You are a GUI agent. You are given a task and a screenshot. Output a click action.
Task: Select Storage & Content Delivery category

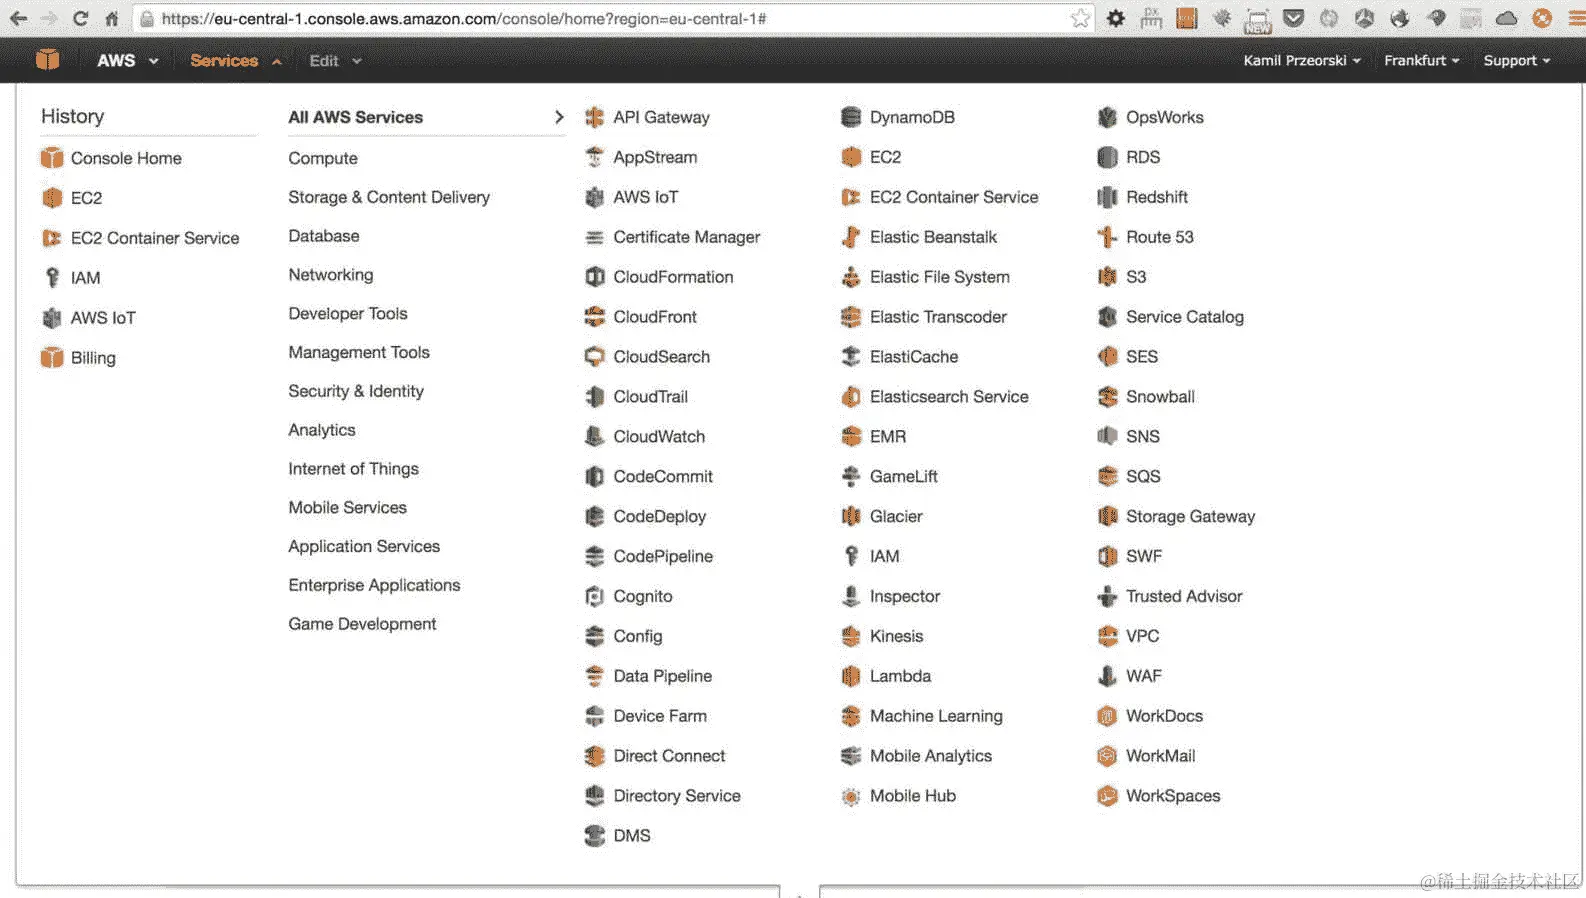point(389,197)
